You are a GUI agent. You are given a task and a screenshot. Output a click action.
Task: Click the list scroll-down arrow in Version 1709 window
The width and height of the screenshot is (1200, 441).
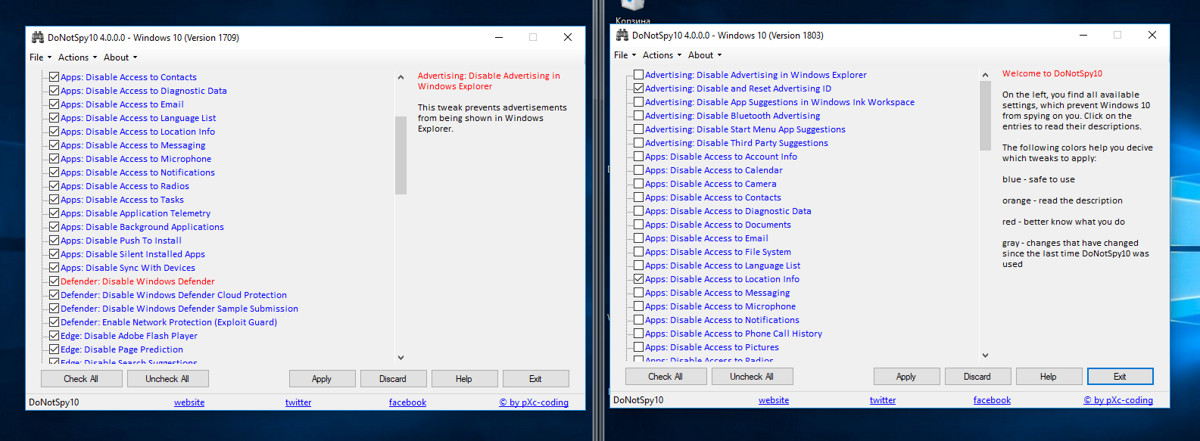click(x=401, y=357)
